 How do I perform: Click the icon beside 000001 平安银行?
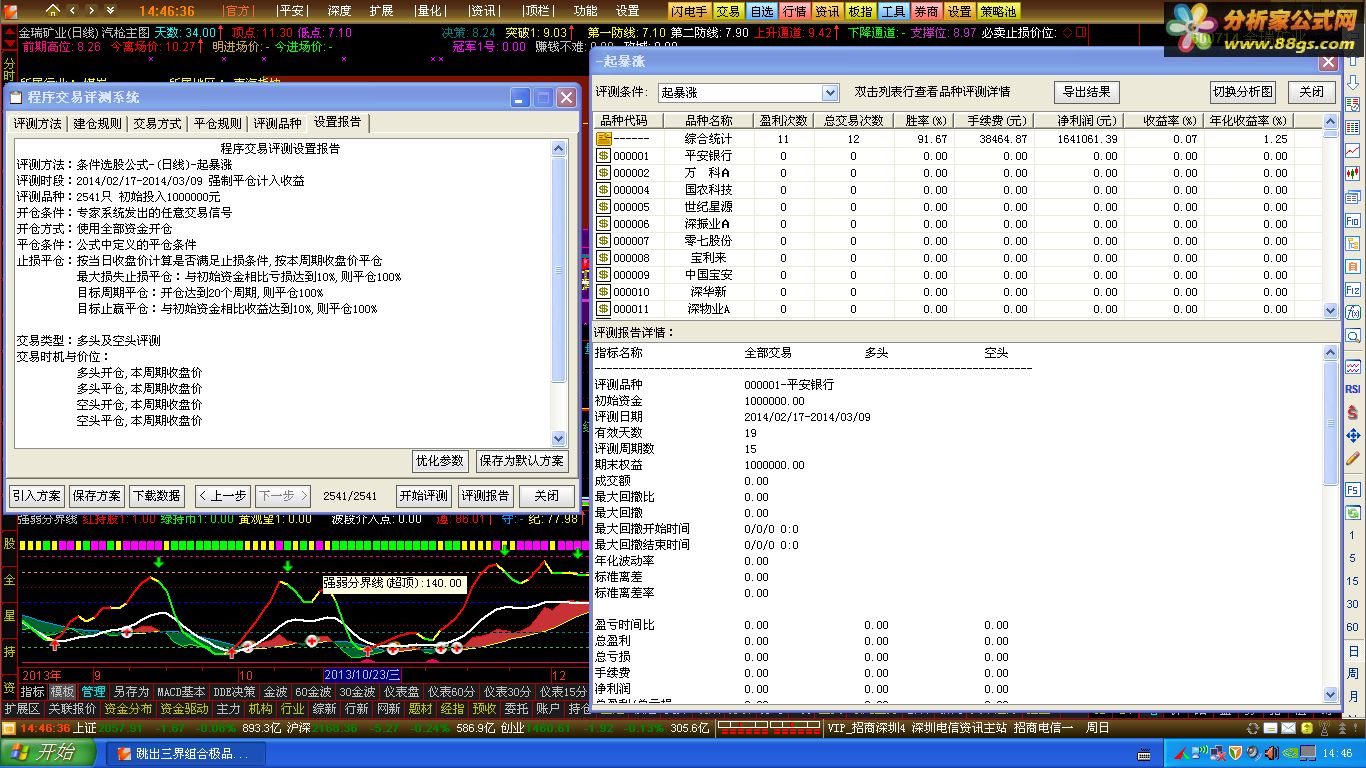pyautogui.click(x=604, y=156)
